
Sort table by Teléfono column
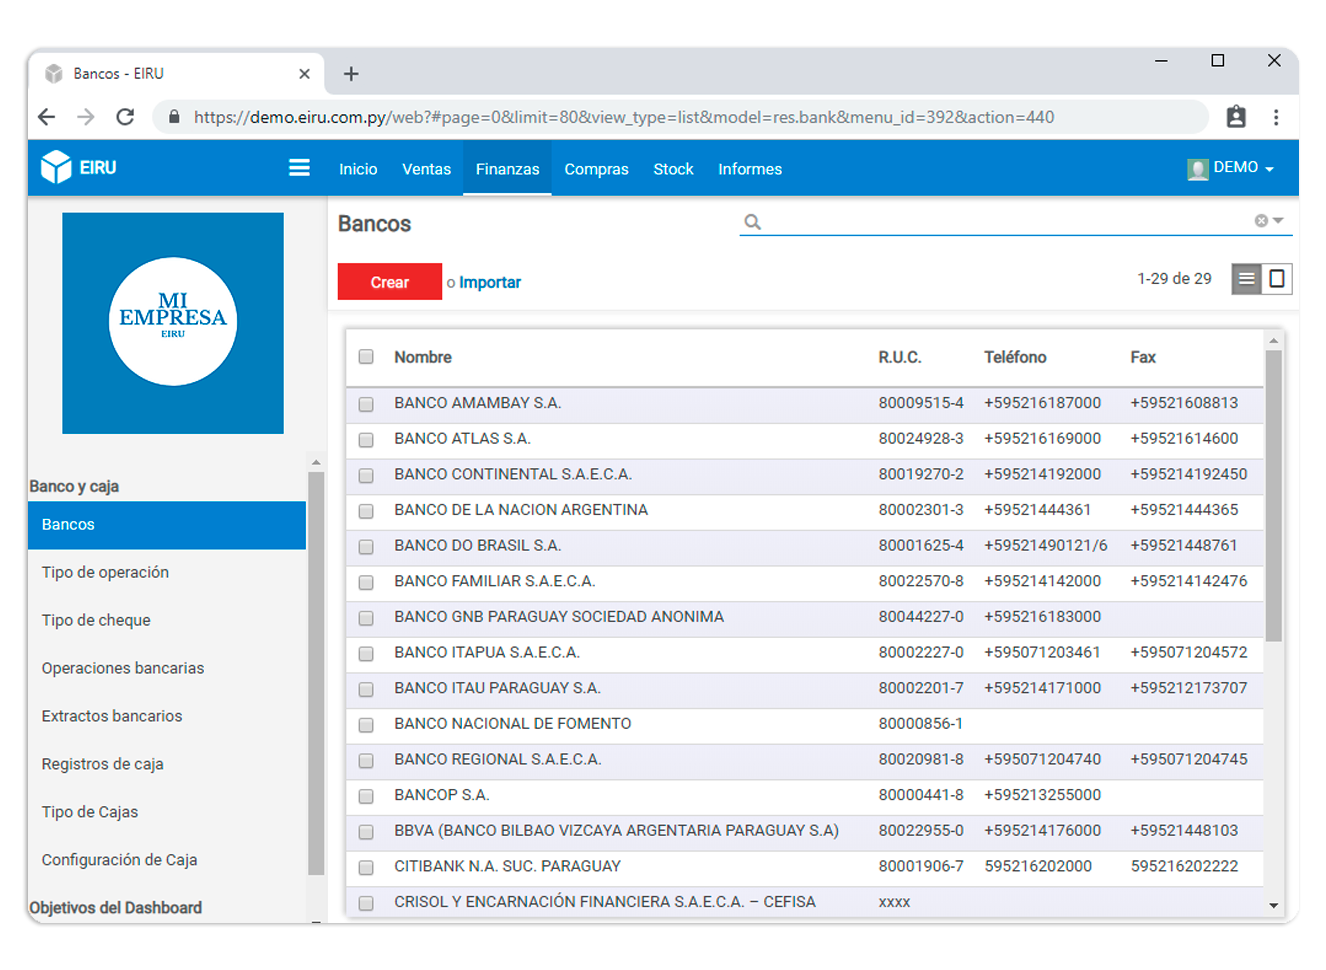coord(1015,357)
